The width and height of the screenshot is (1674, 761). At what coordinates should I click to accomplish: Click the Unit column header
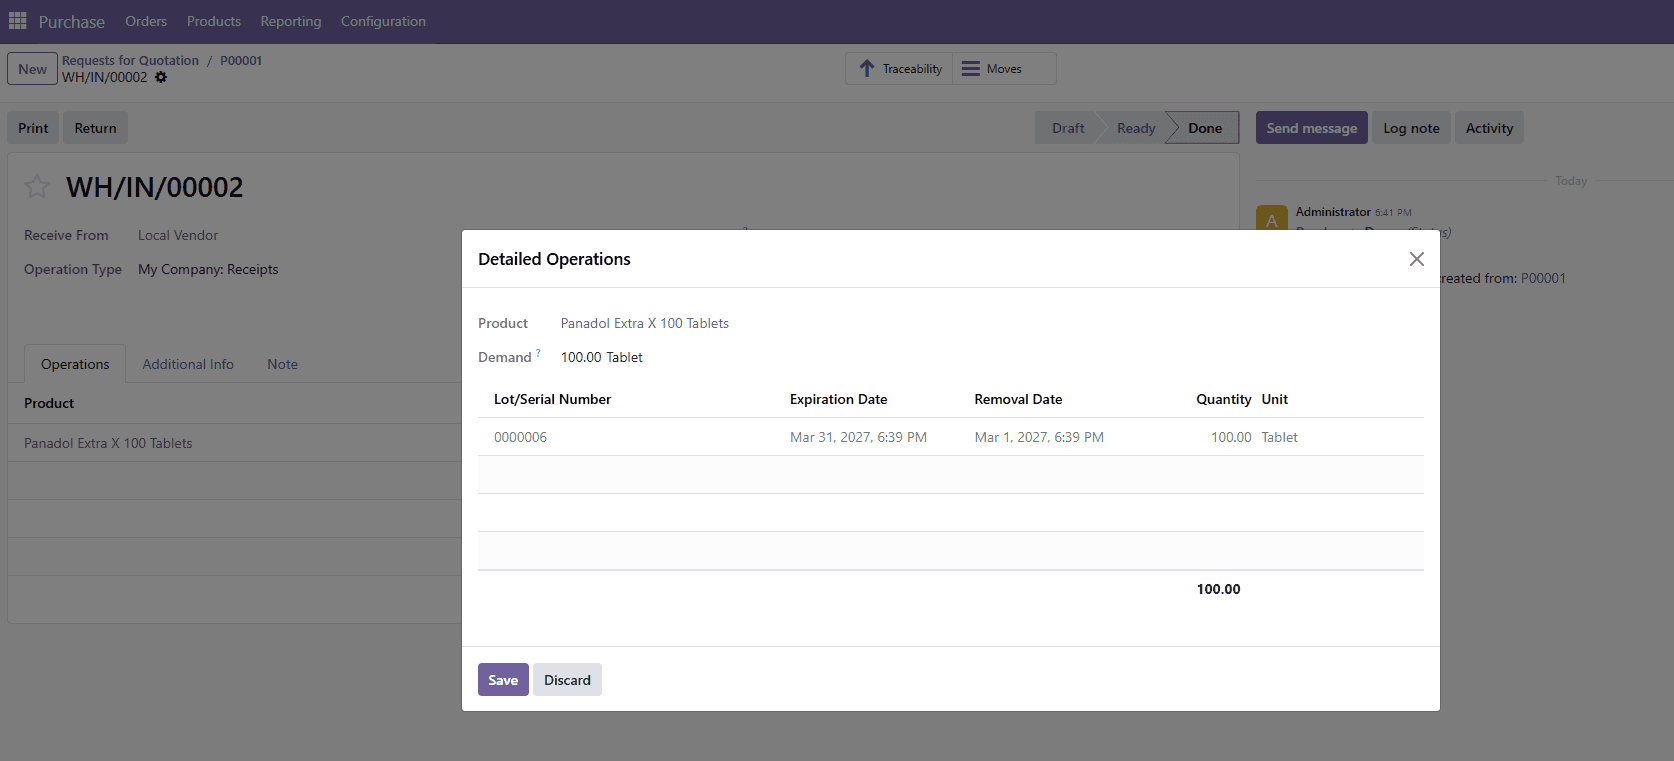tap(1274, 399)
